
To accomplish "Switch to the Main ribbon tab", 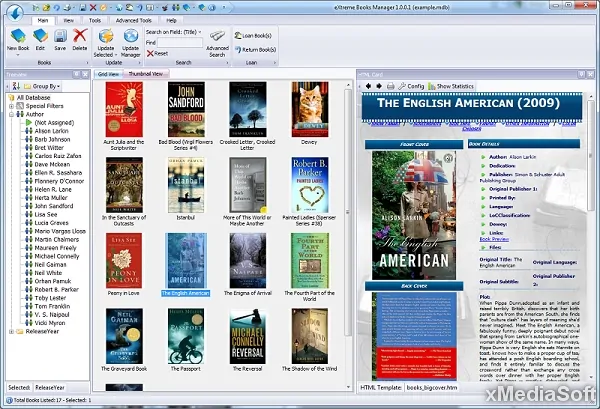I will coord(43,20).
